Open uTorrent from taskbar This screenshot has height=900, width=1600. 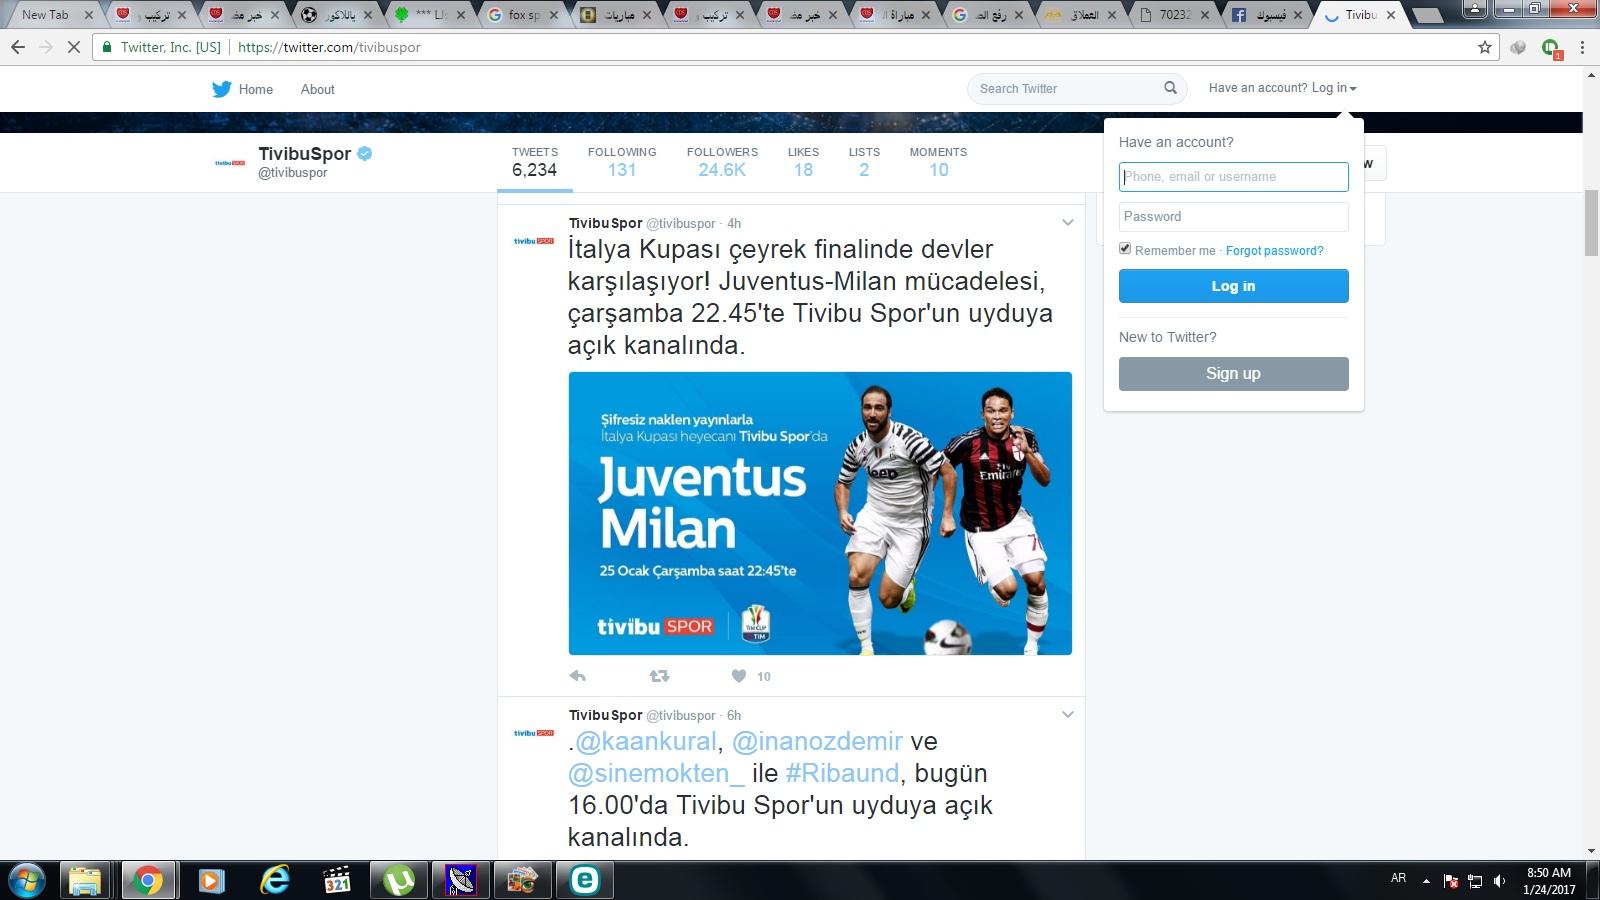(399, 880)
